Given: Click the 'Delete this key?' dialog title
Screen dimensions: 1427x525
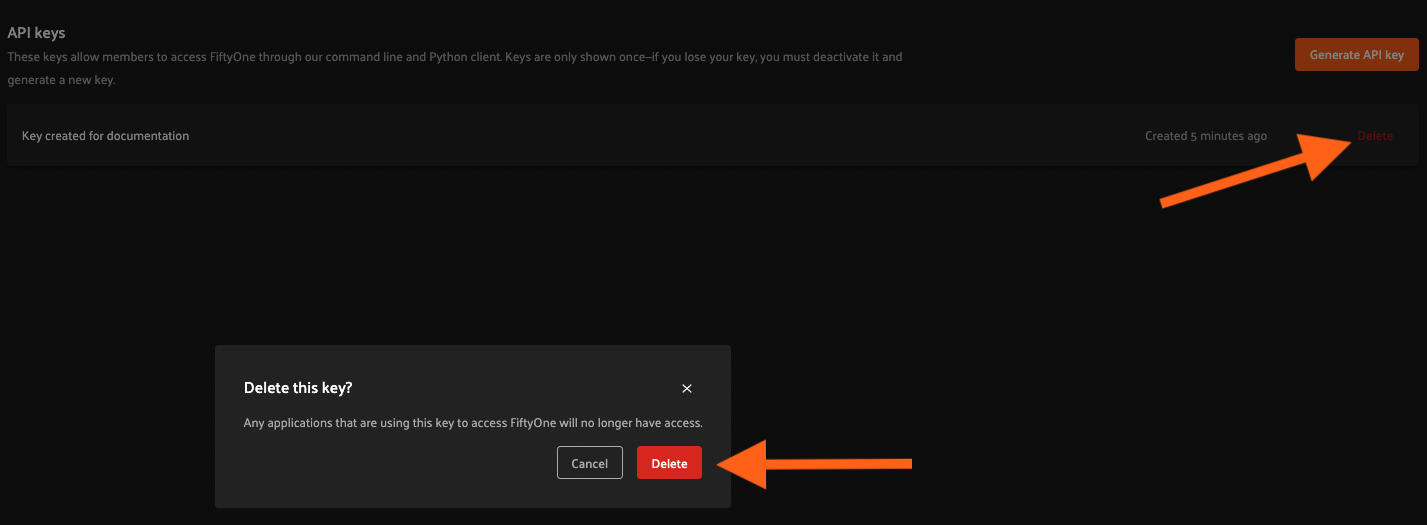Looking at the screenshot, I should (298, 387).
